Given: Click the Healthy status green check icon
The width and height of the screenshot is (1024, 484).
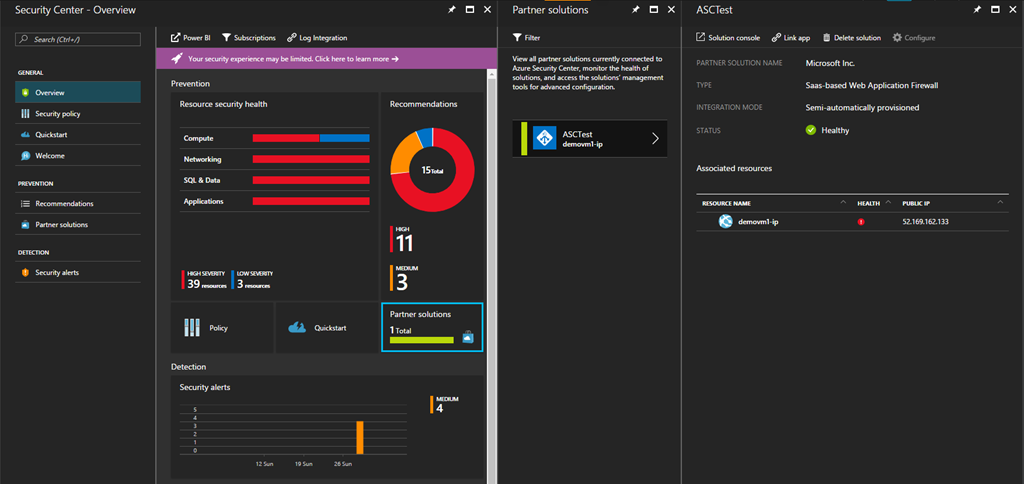Looking at the screenshot, I should point(811,130).
